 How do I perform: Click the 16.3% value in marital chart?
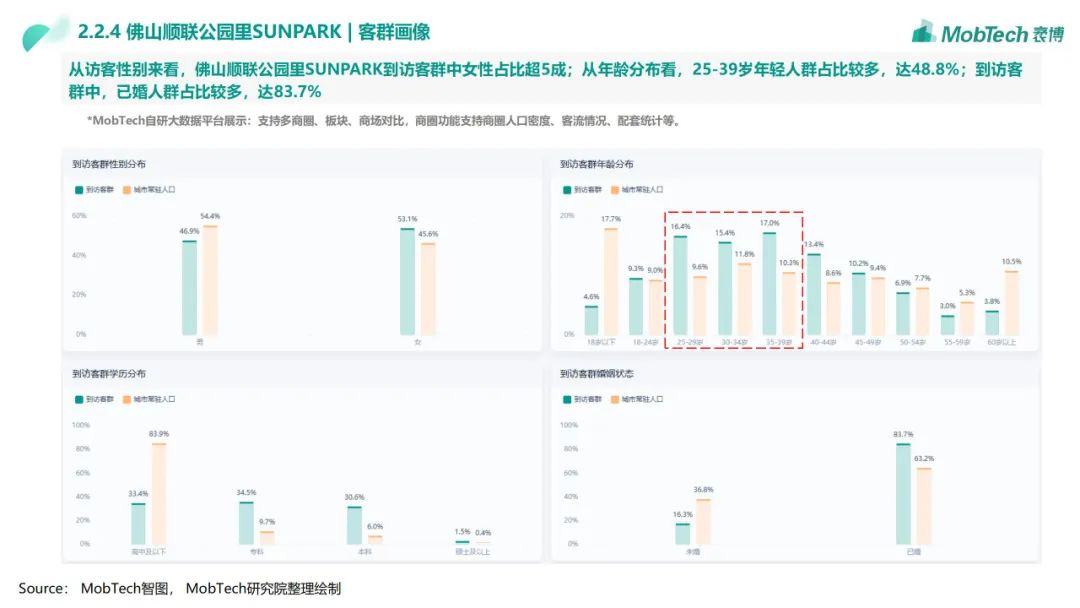(x=683, y=514)
